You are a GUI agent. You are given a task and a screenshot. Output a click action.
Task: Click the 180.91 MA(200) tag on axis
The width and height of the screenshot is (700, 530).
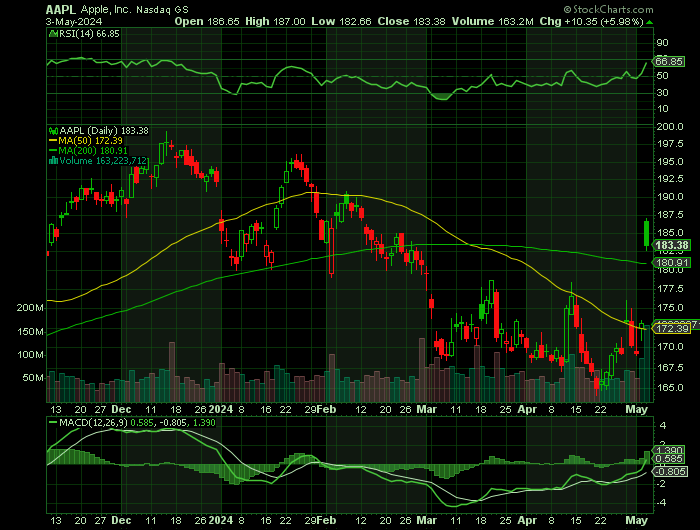pos(671,263)
